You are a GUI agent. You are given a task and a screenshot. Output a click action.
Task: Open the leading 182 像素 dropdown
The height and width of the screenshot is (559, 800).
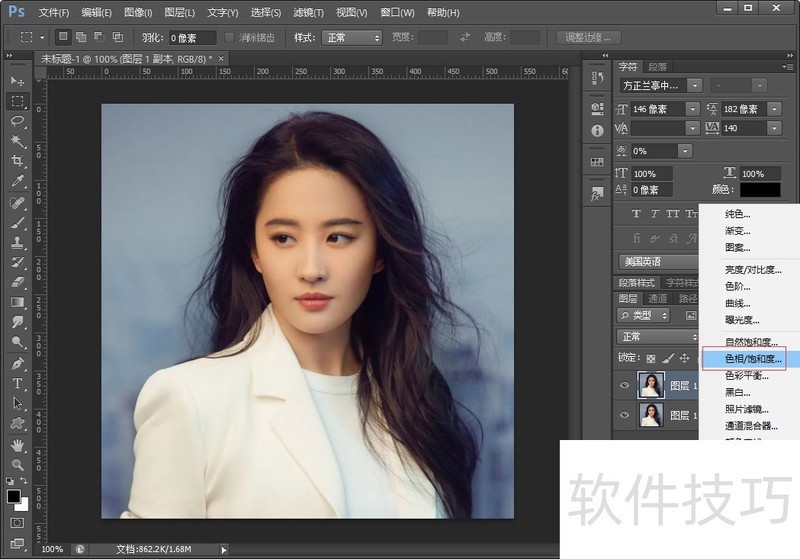tap(774, 109)
